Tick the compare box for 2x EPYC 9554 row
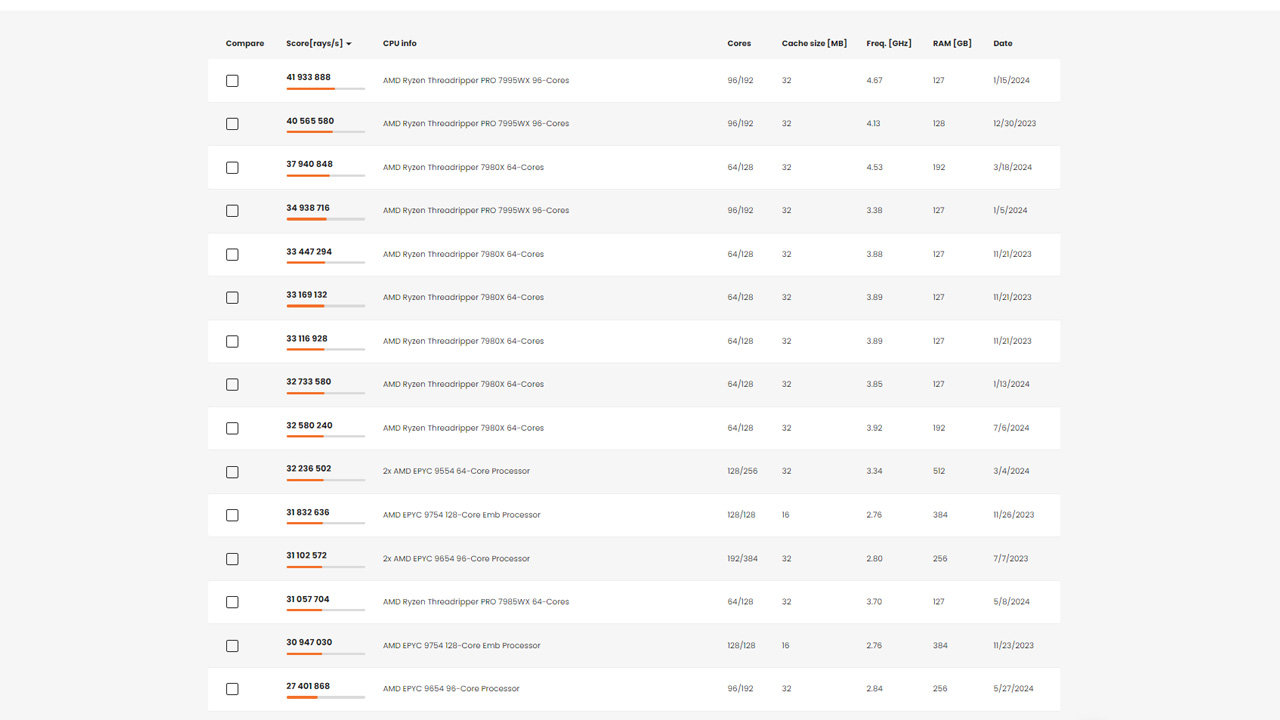Image resolution: width=1280 pixels, height=720 pixels. point(232,472)
